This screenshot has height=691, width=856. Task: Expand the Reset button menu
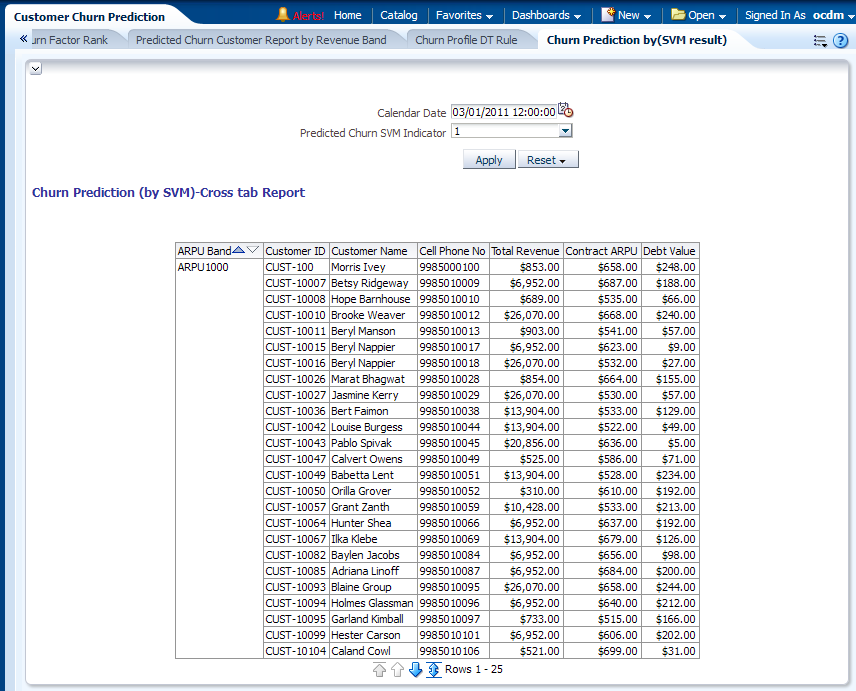click(x=547, y=160)
